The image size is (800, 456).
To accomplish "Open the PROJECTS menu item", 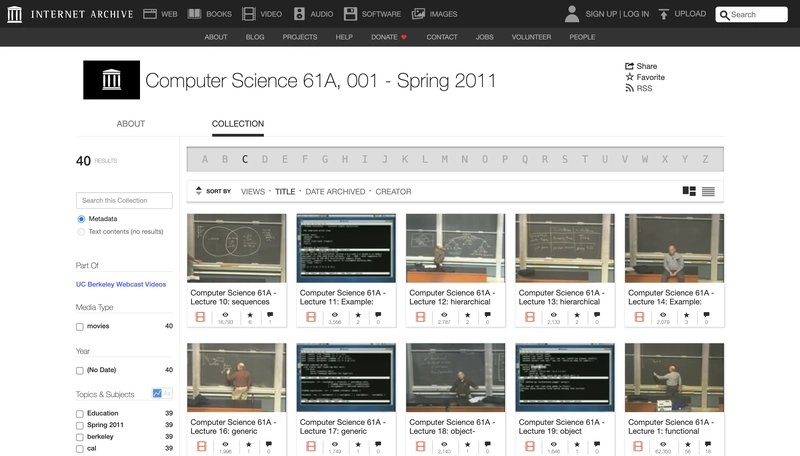I will click(300, 37).
